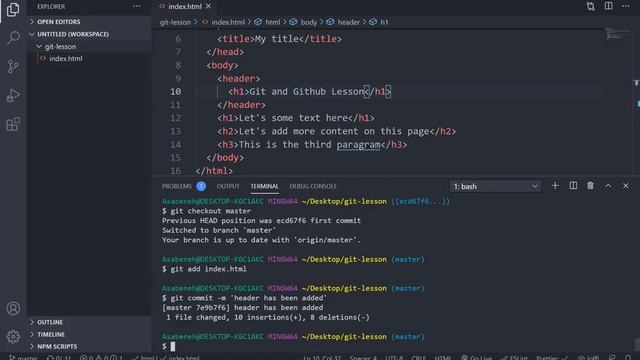Viewport: 640px width, 360px height.
Task: Open the Source Control view
Action: point(13,66)
